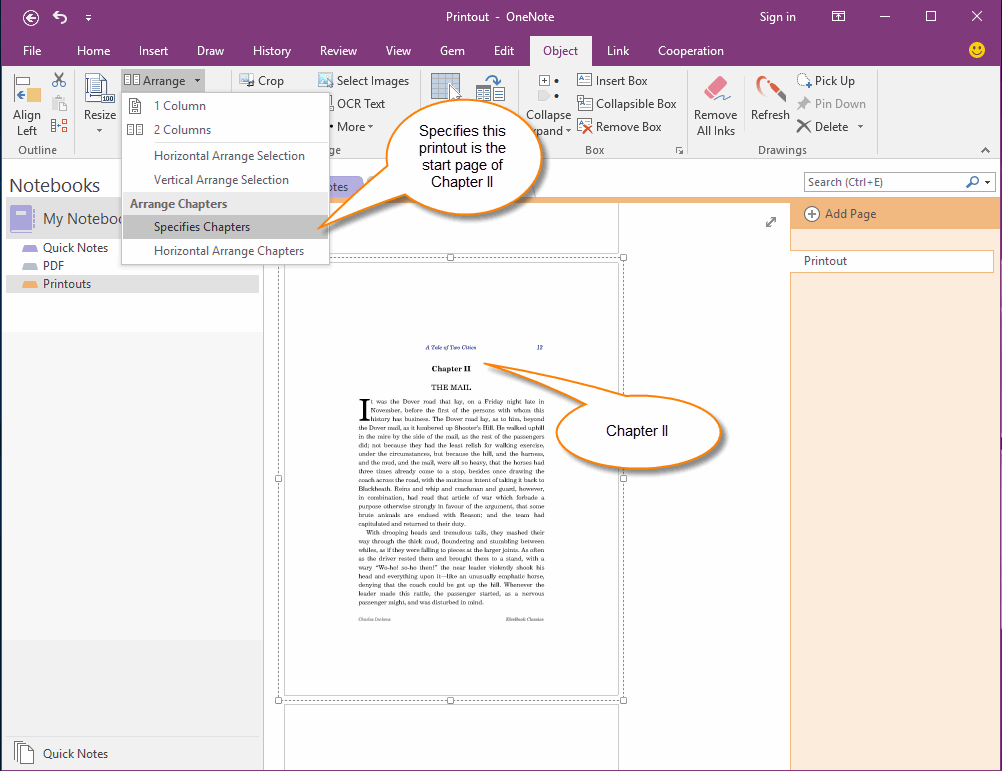Screen dimensions: 1002x771
Task: Expand page to full view arrow
Action: [771, 222]
